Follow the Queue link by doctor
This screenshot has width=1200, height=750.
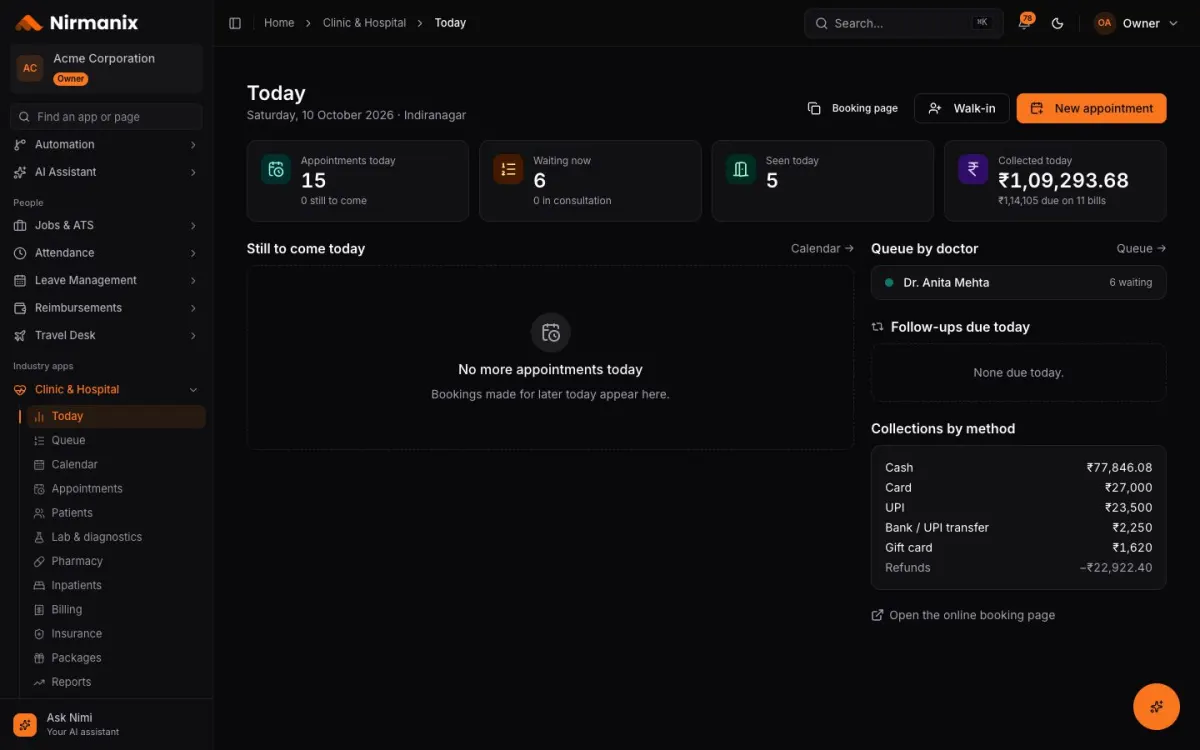[1141, 248]
